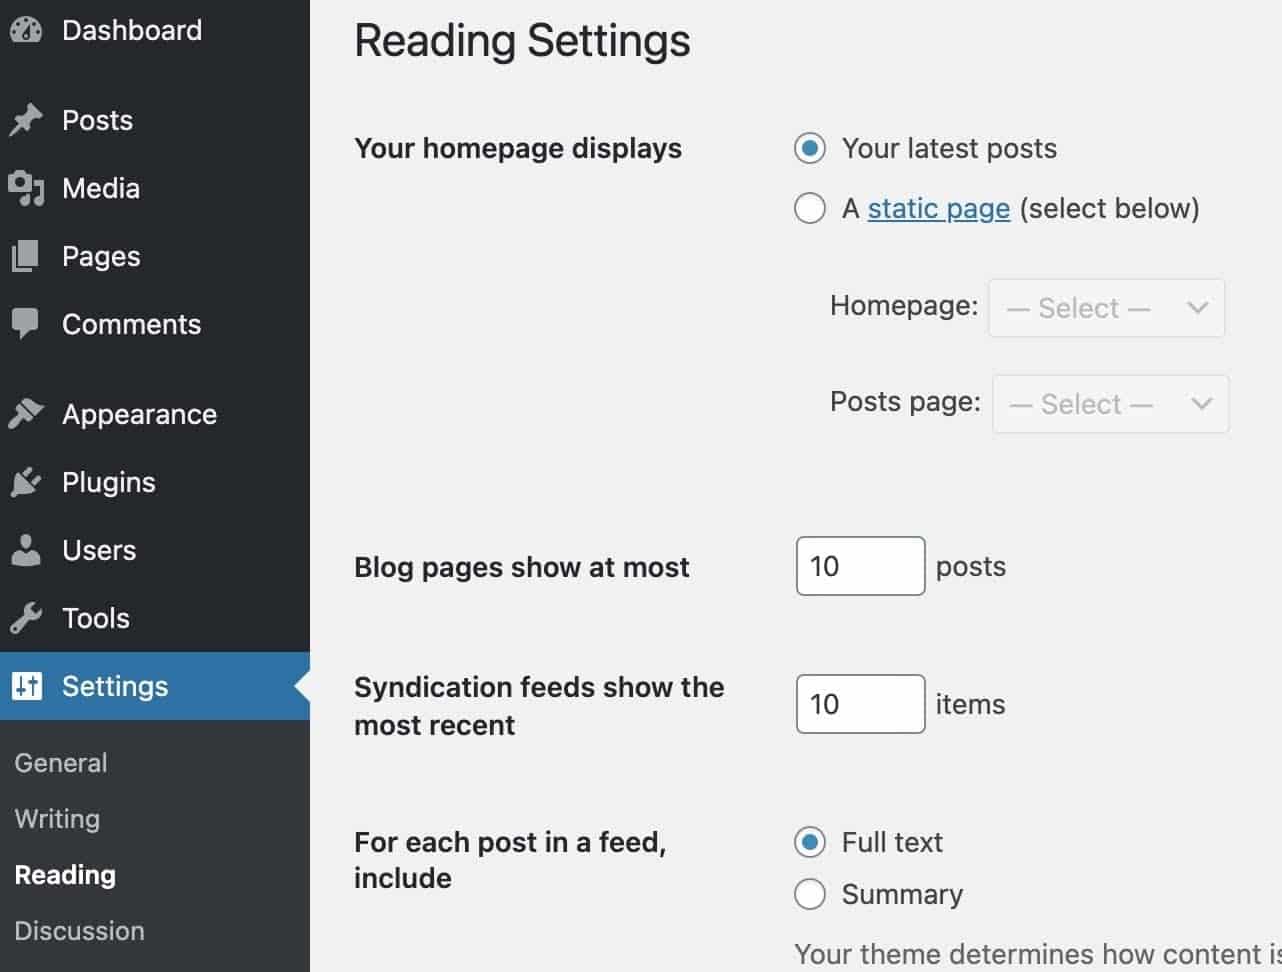This screenshot has height=972, width=1282.
Task: Choose the 'A static page' radio option
Action: tap(810, 208)
